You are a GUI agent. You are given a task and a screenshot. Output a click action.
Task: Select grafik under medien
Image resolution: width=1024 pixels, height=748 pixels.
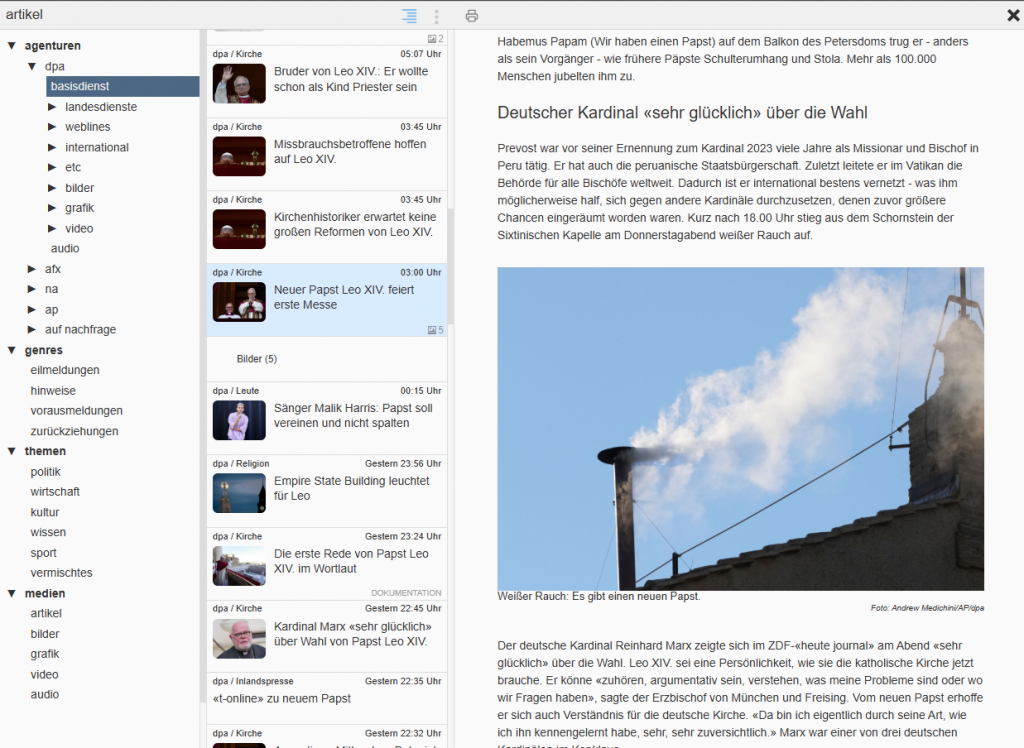point(44,653)
